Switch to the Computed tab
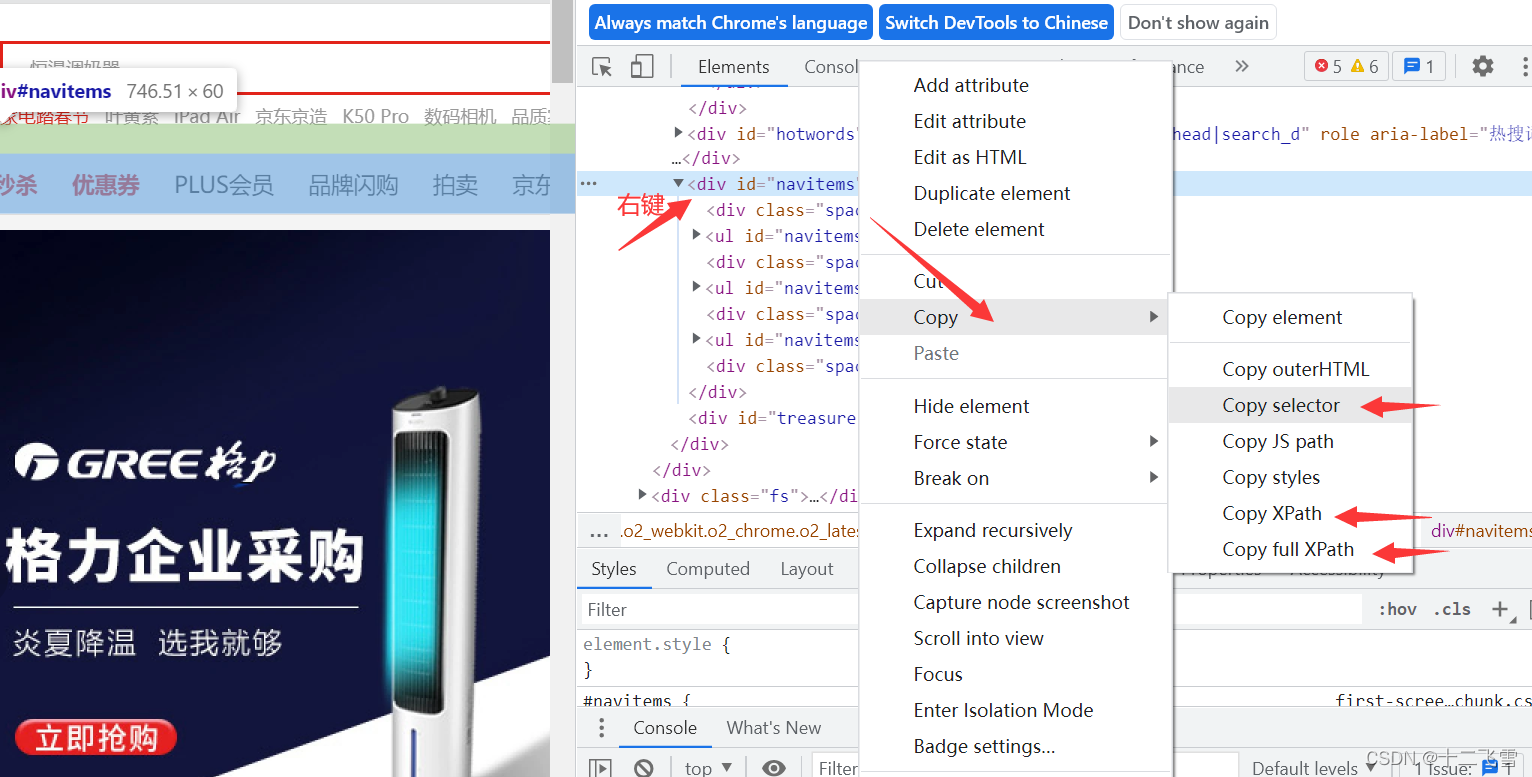 (x=708, y=569)
